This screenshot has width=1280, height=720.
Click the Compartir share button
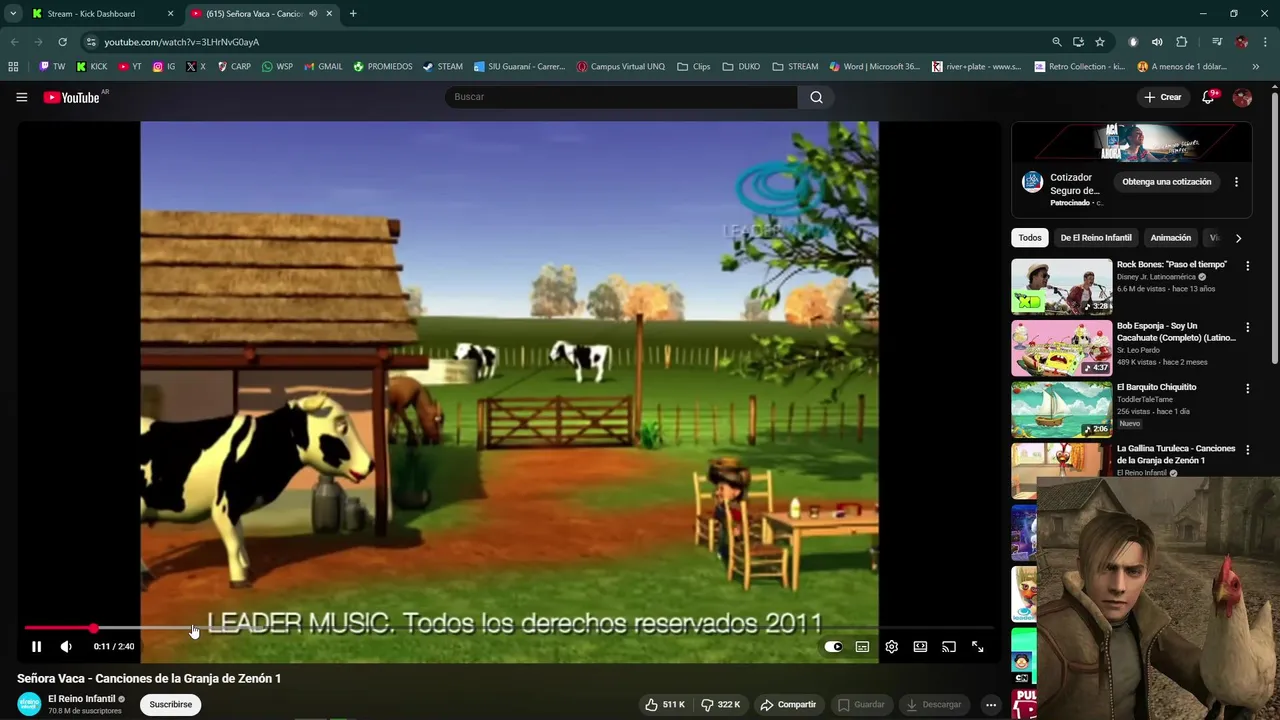pos(788,704)
